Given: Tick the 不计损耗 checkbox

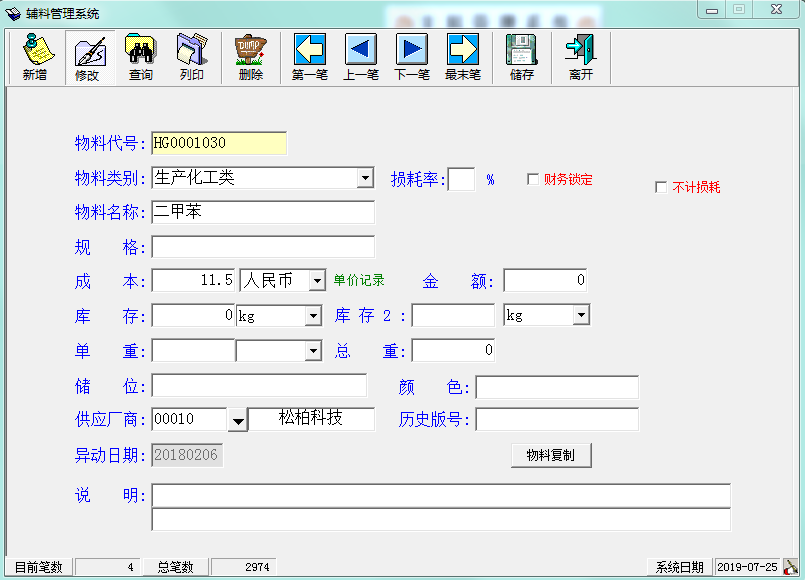Looking at the screenshot, I should 661,187.
